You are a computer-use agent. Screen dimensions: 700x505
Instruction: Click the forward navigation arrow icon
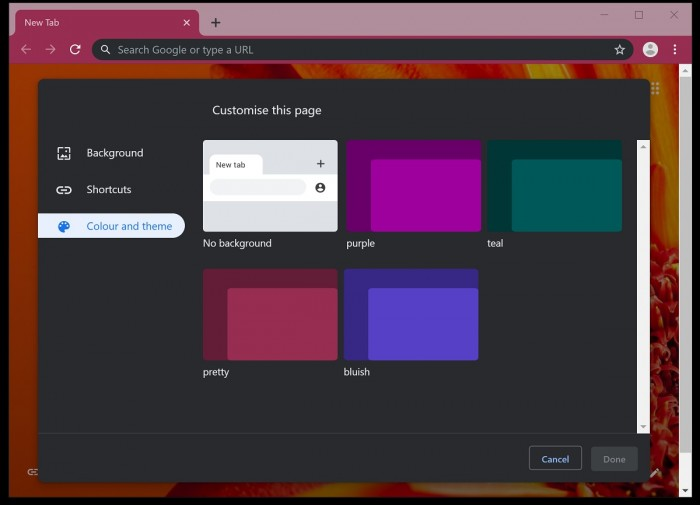(50, 49)
